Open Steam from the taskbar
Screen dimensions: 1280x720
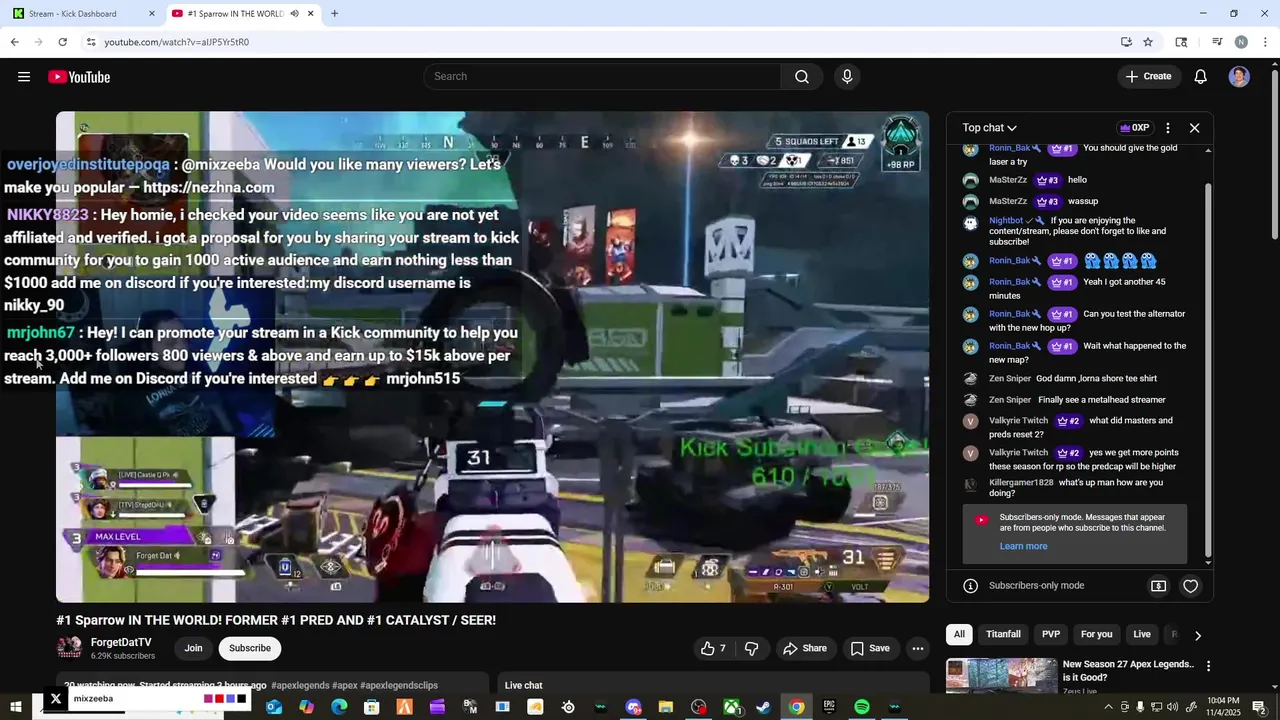click(763, 707)
